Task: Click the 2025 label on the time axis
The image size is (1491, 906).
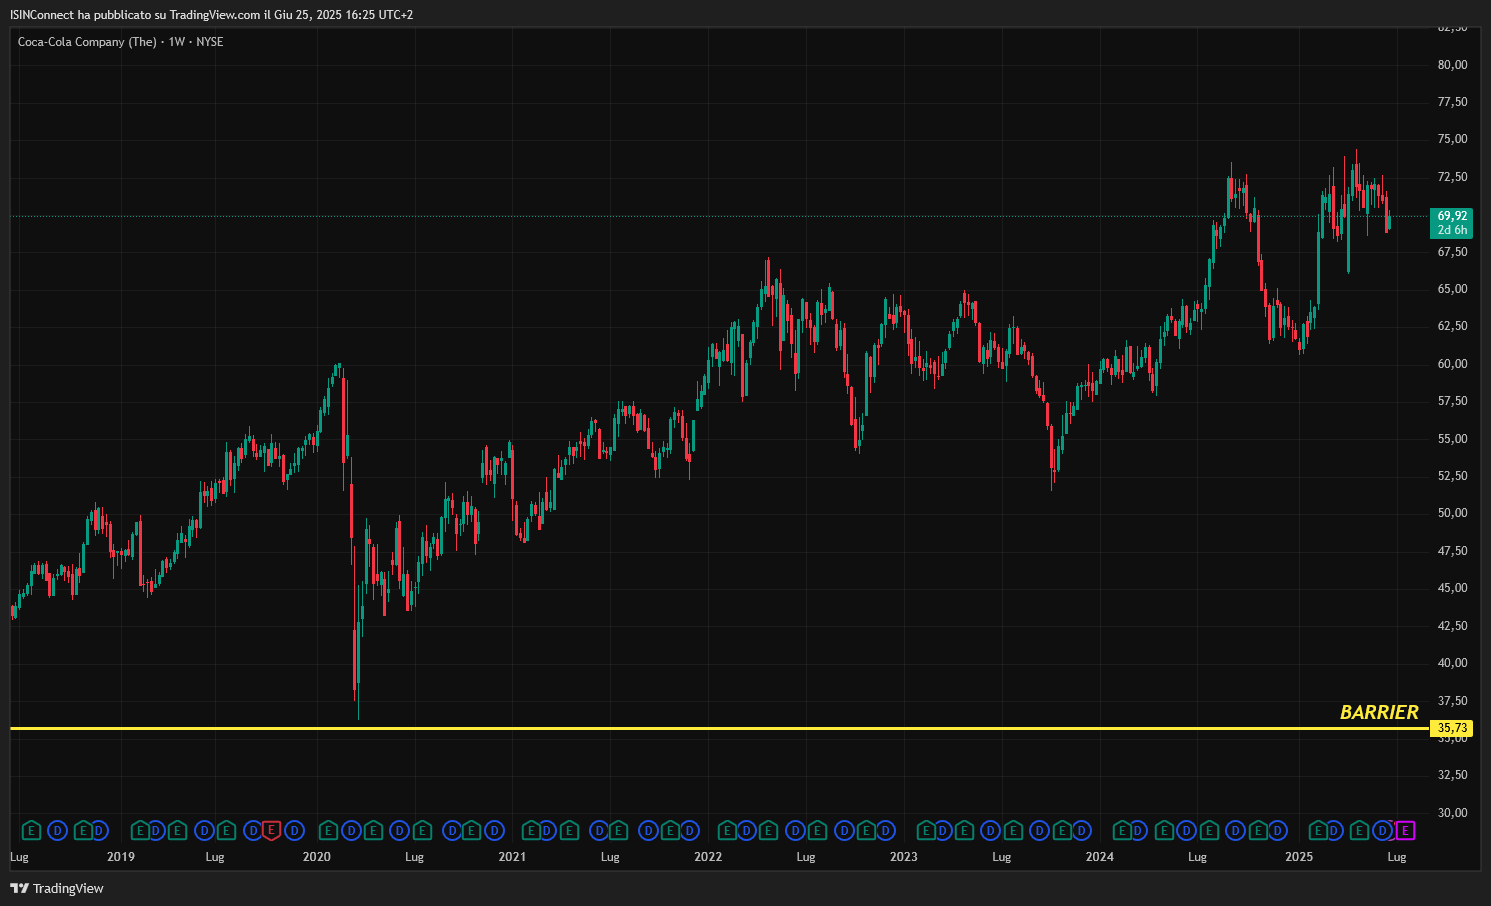Action: click(1299, 857)
